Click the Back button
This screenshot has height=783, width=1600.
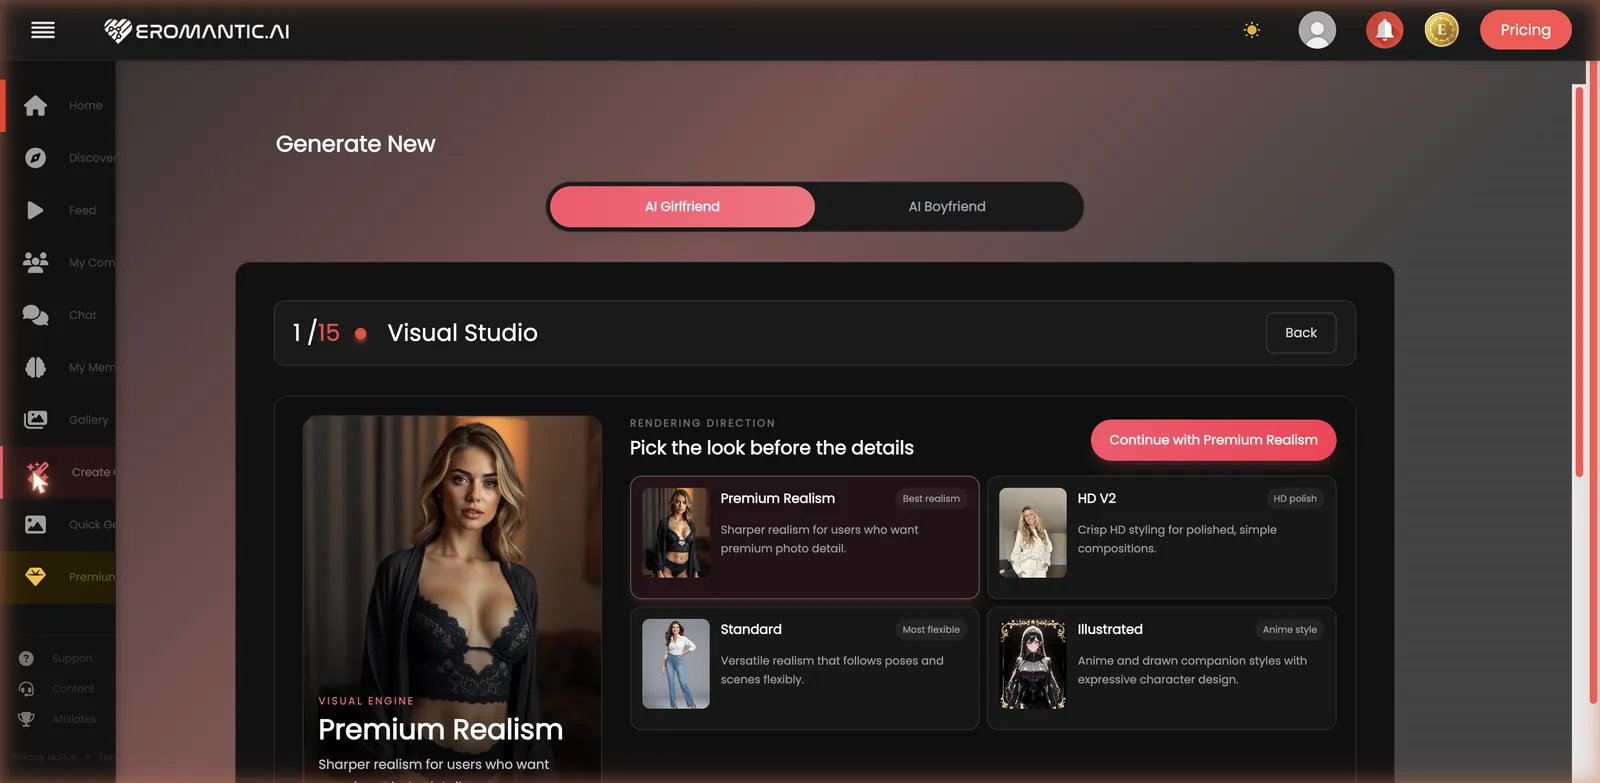(1300, 333)
